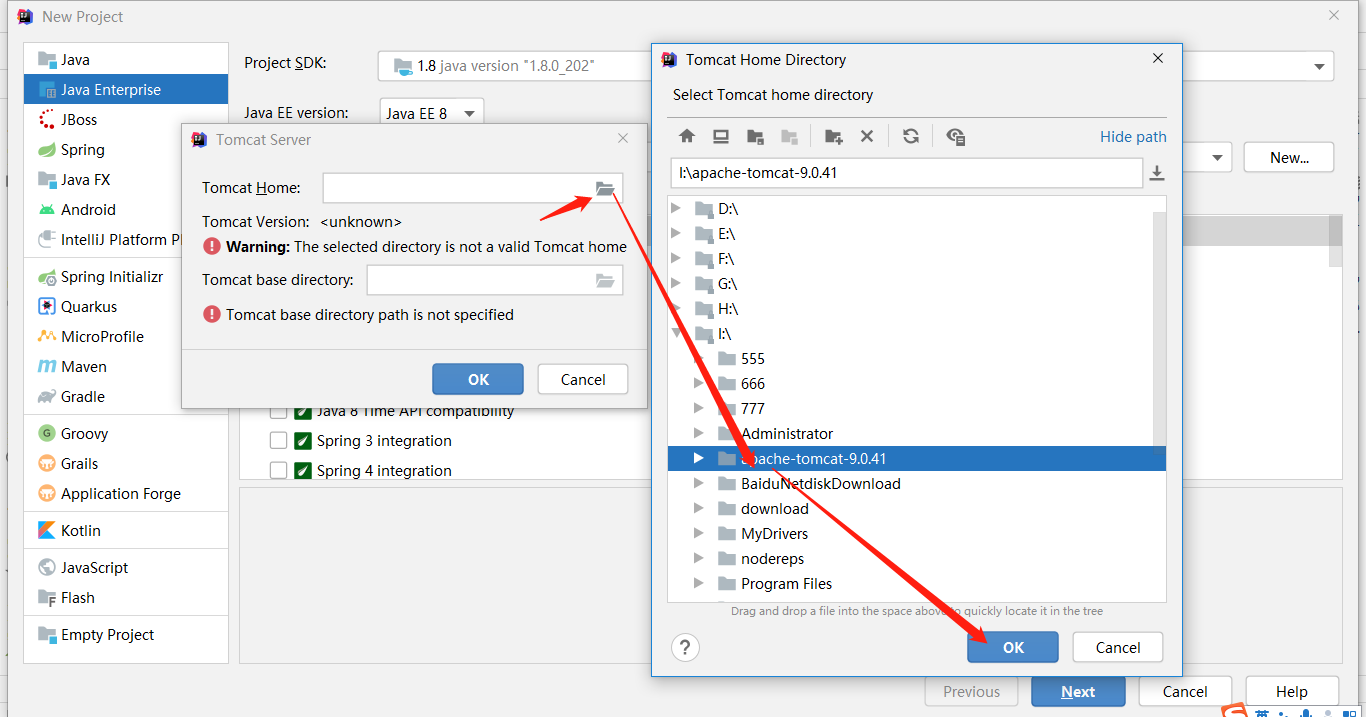Screen dimensions: 1366x717
Task: Click the Tomcat base directory field
Action: pos(480,280)
